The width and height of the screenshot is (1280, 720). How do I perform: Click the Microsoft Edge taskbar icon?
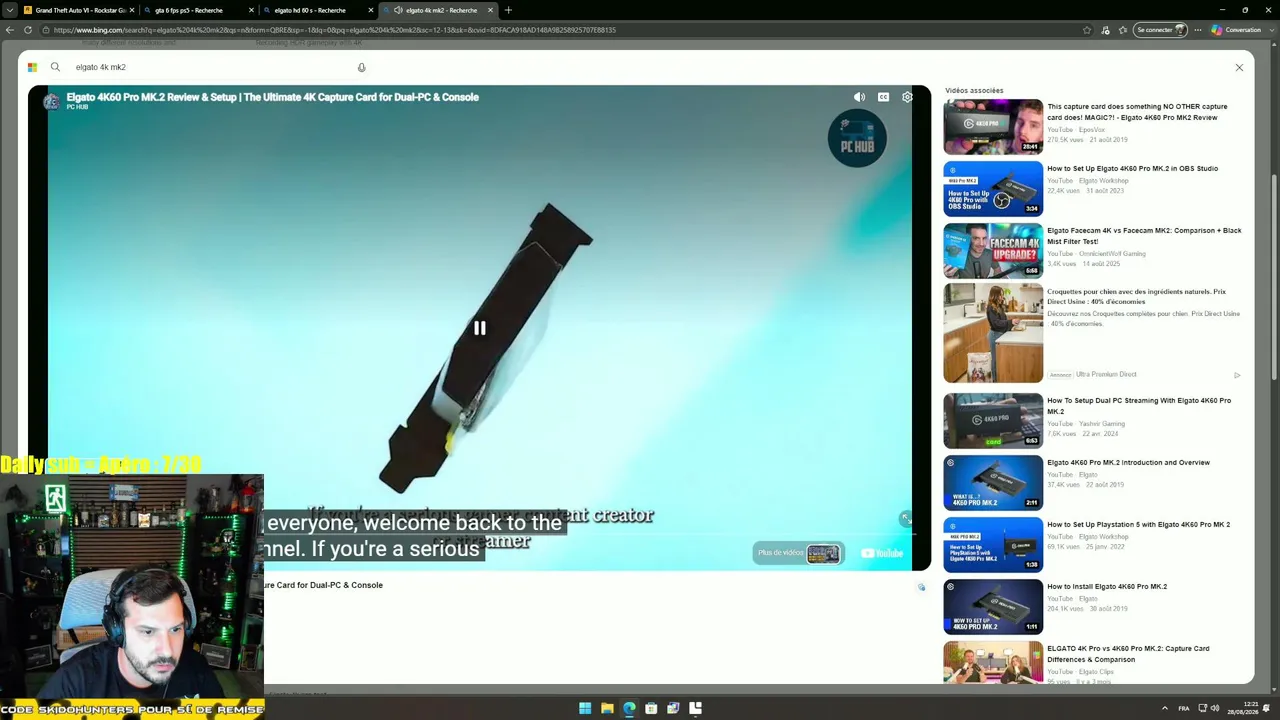[629, 708]
